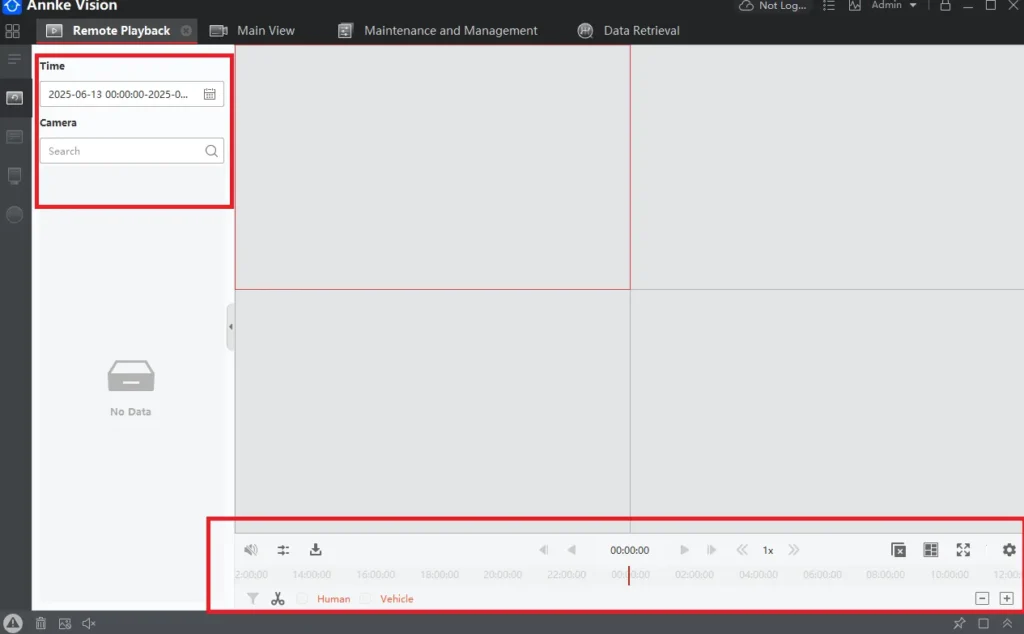
Task: Select the circular sidebar icon
Action: (14, 215)
